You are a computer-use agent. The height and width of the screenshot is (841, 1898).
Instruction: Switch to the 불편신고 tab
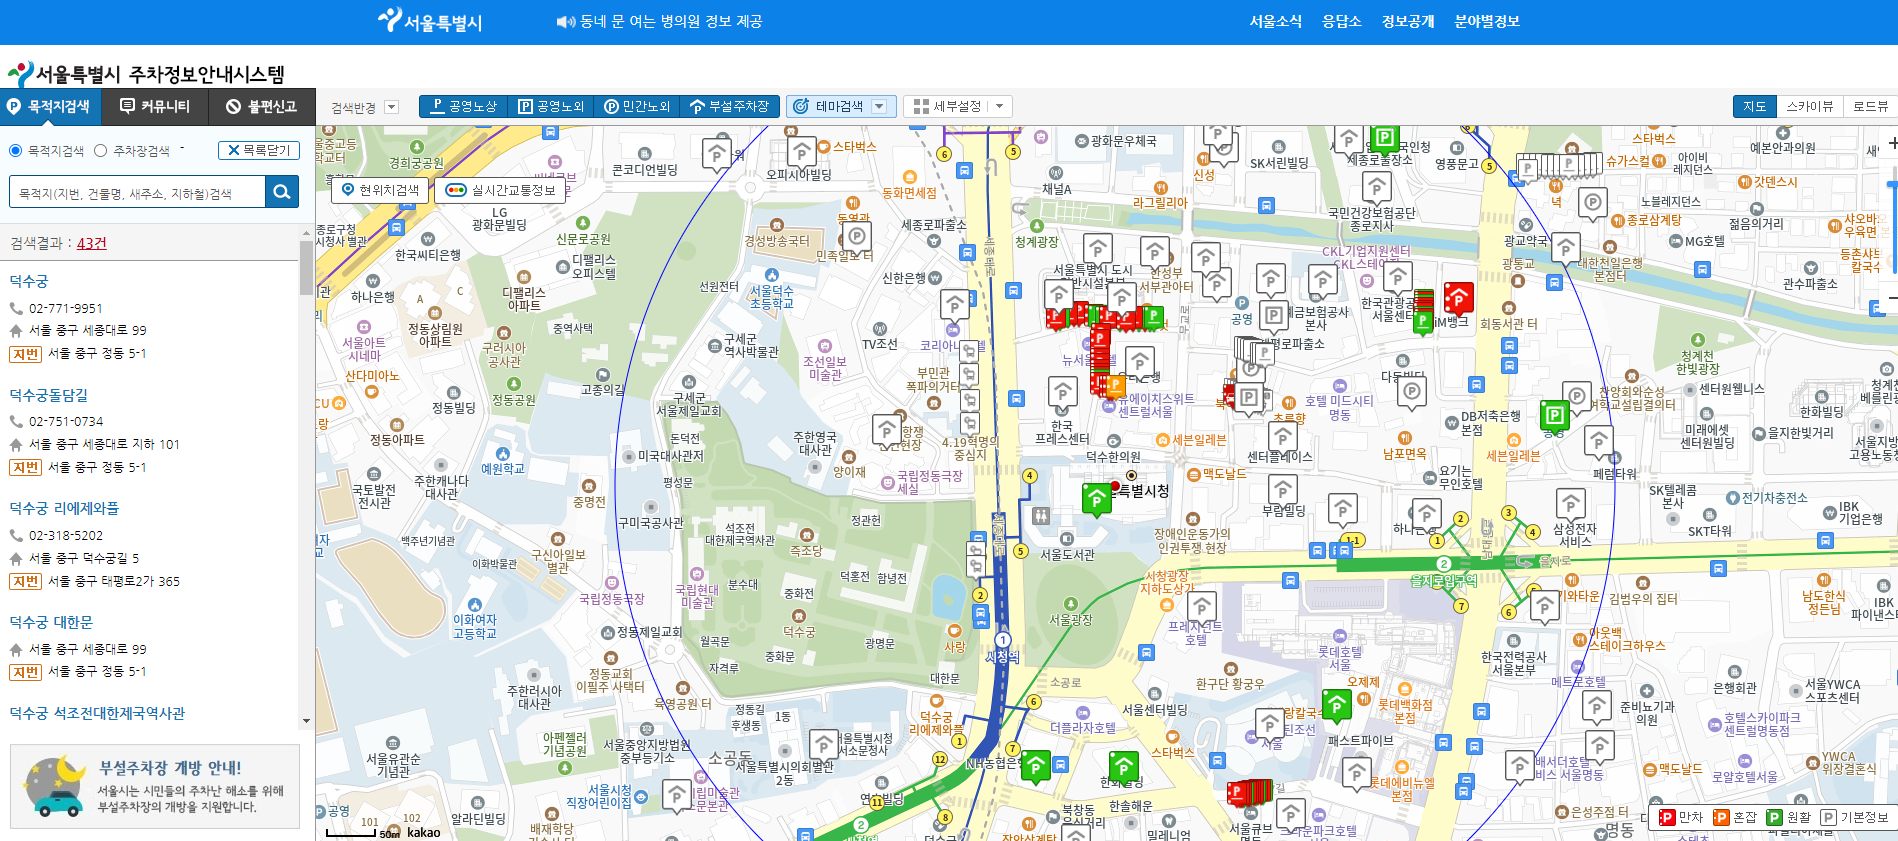pos(262,107)
